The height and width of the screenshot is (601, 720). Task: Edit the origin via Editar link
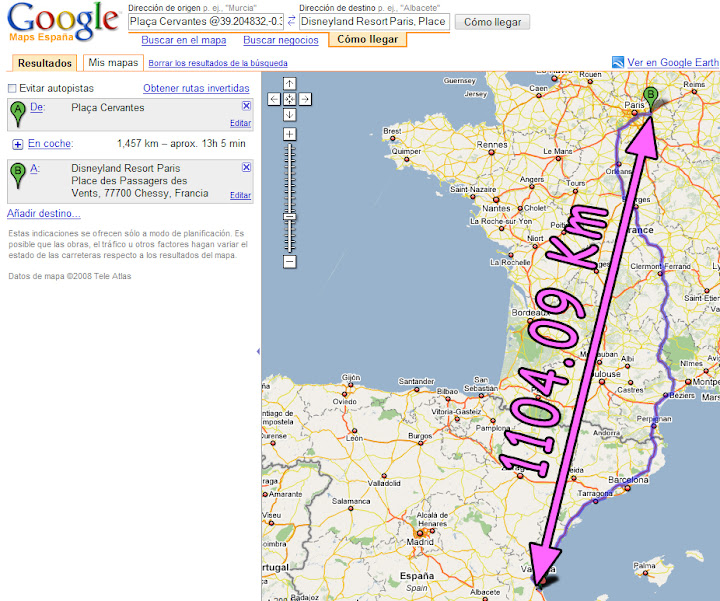click(x=241, y=123)
